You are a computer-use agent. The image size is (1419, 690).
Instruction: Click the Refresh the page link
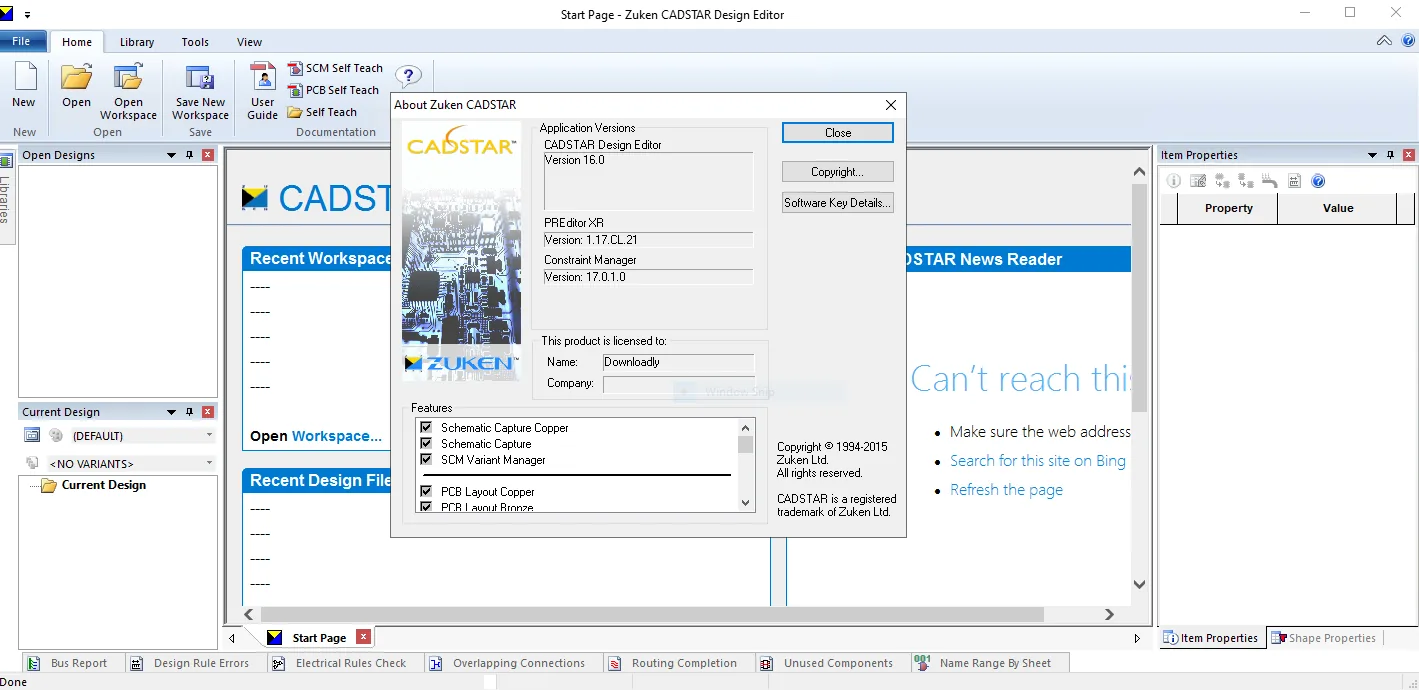tap(1006, 489)
